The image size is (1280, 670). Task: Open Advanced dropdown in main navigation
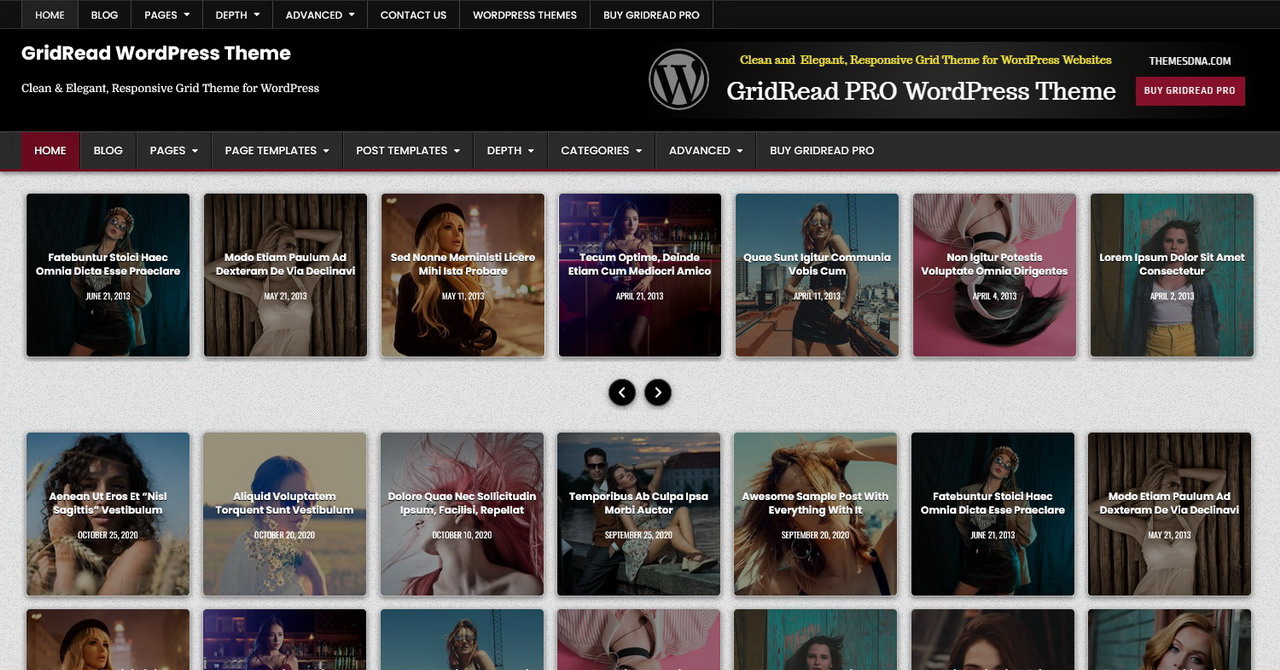[x=706, y=150]
